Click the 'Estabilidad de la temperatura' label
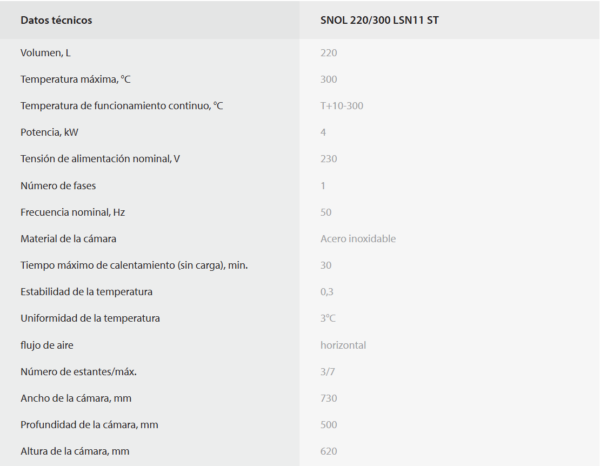Image resolution: width=600 pixels, height=466 pixels. tap(86, 292)
